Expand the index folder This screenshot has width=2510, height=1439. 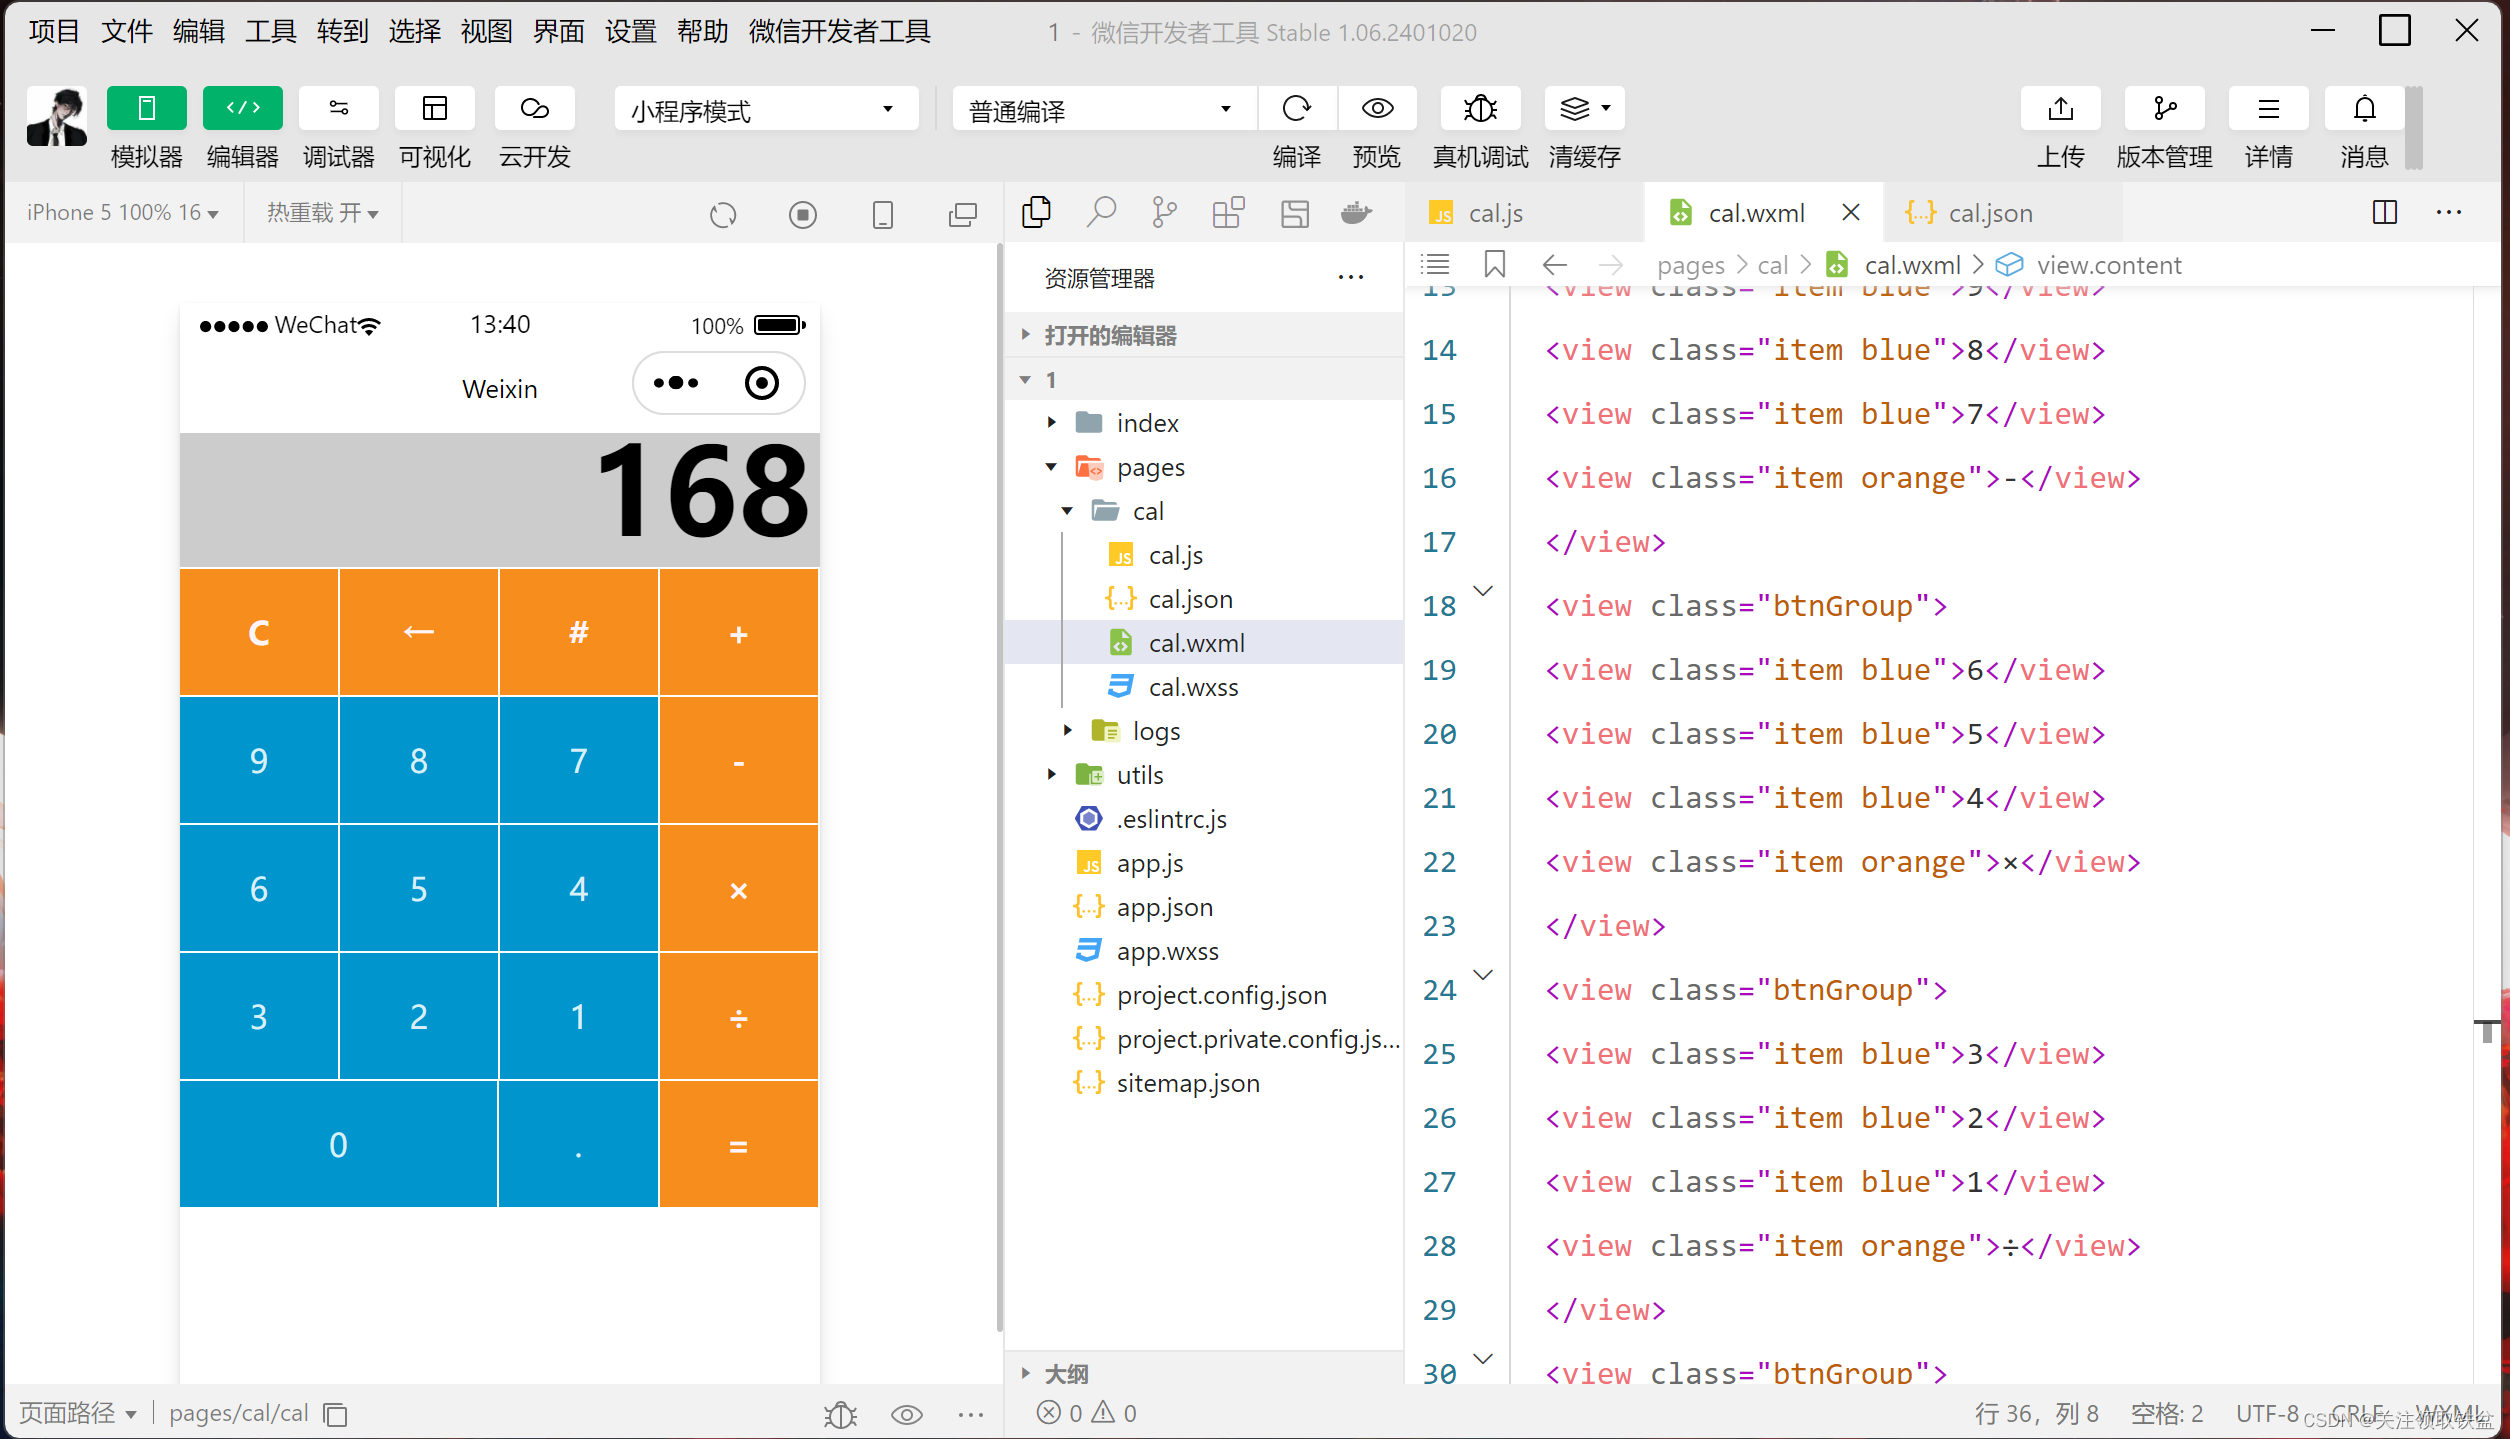pos(1052,423)
